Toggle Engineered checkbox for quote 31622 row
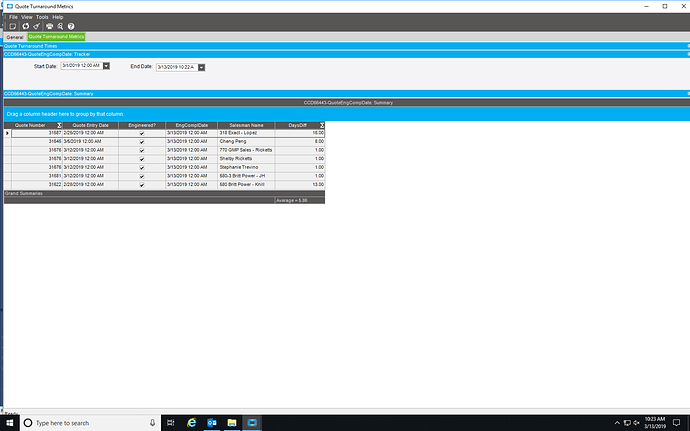This screenshot has width=690, height=431. 142,185
